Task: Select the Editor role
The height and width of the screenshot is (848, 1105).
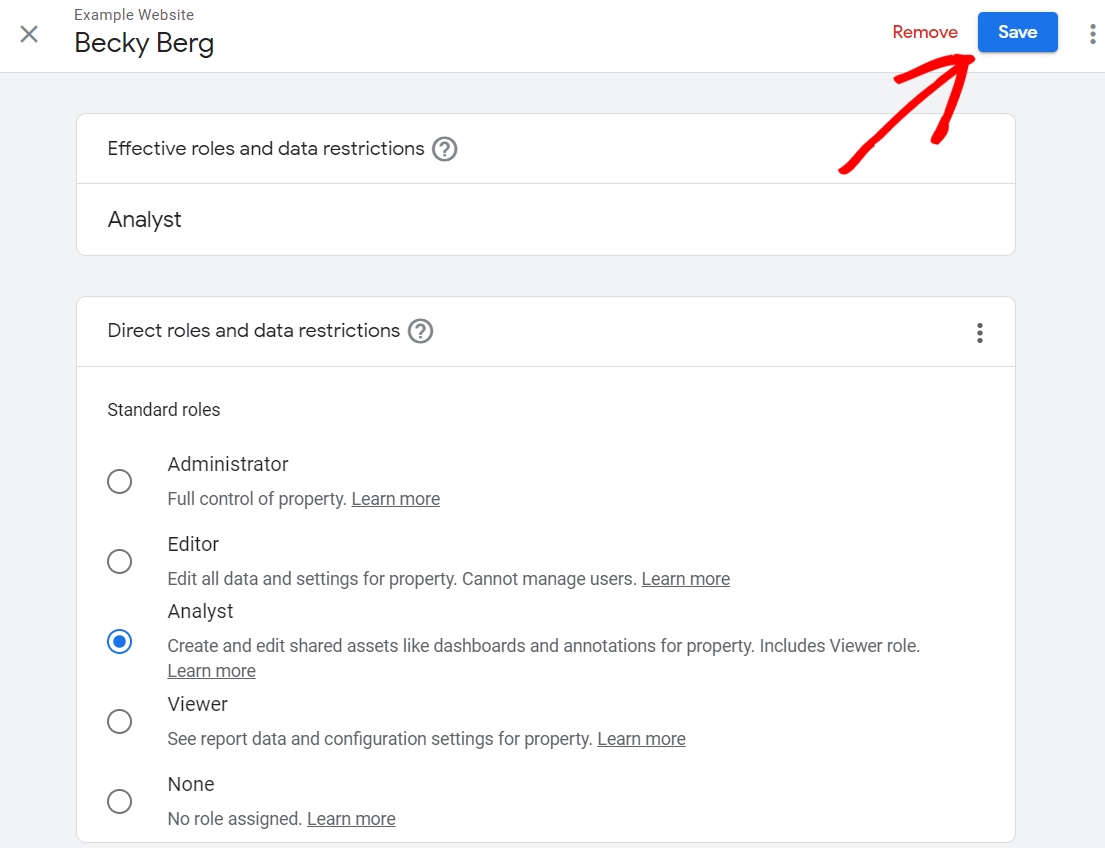Action: (119, 561)
